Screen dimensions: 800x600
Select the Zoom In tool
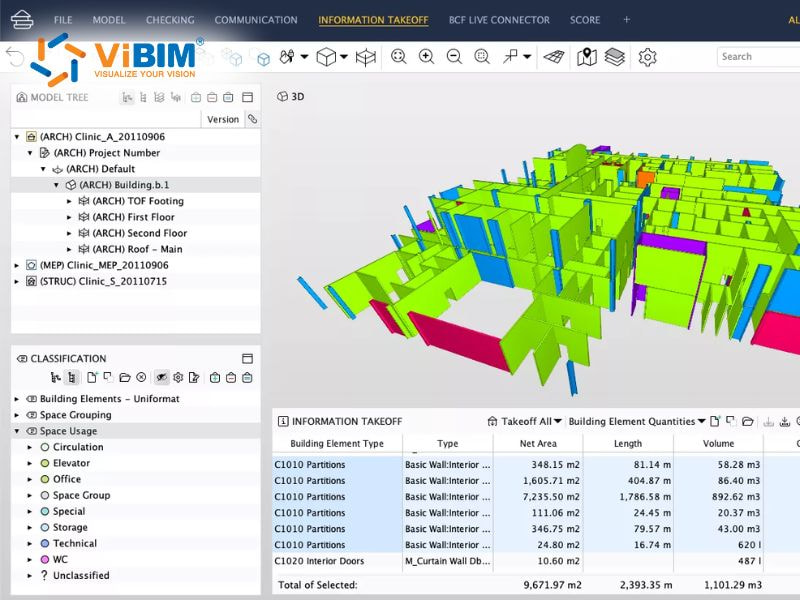[427, 57]
